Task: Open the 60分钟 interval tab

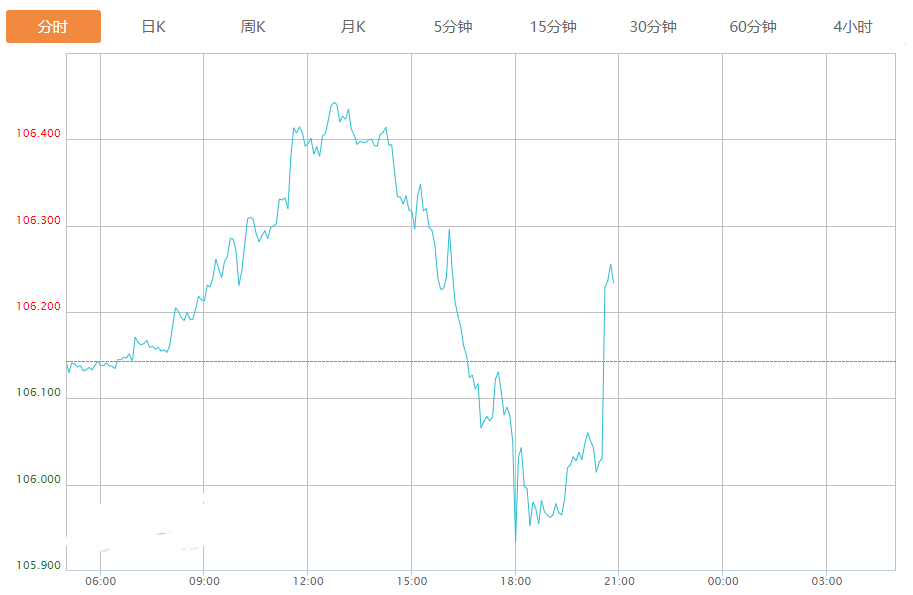Action: point(753,27)
